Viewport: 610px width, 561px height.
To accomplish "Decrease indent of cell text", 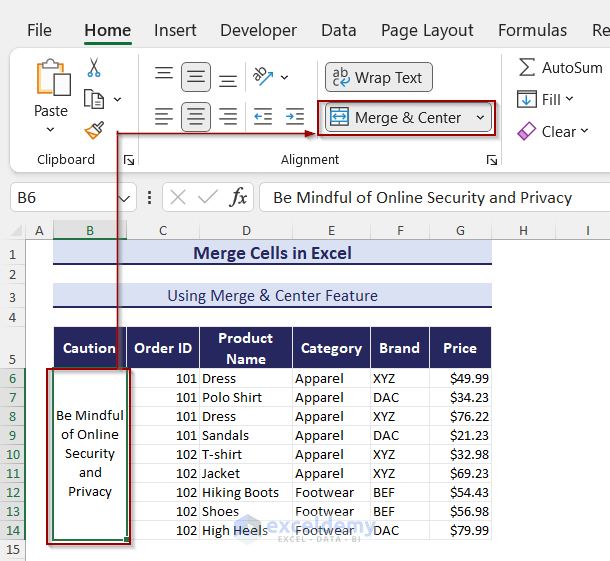I will coord(263,117).
